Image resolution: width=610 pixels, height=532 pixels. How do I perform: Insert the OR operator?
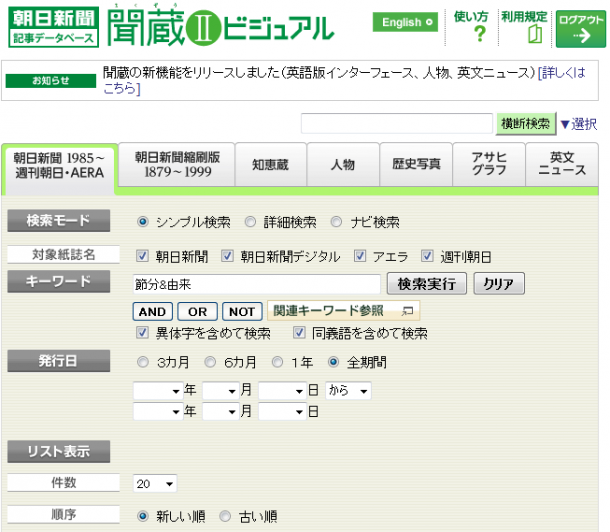pyautogui.click(x=198, y=312)
